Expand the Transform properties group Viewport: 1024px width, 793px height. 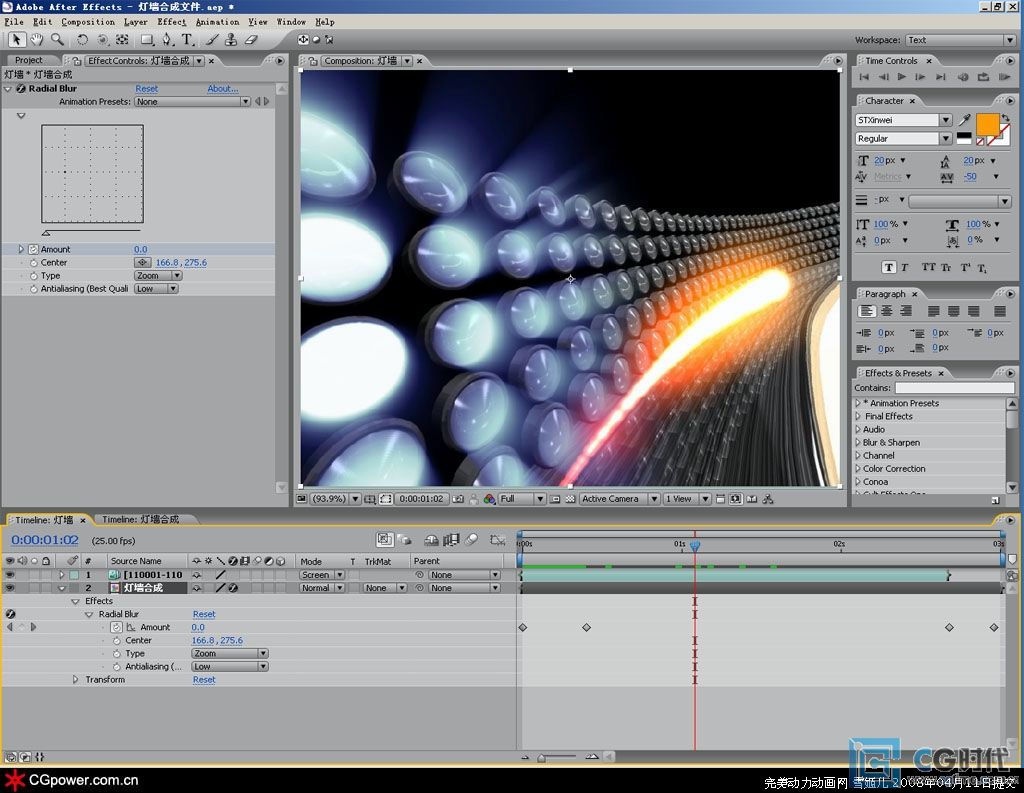(76, 680)
